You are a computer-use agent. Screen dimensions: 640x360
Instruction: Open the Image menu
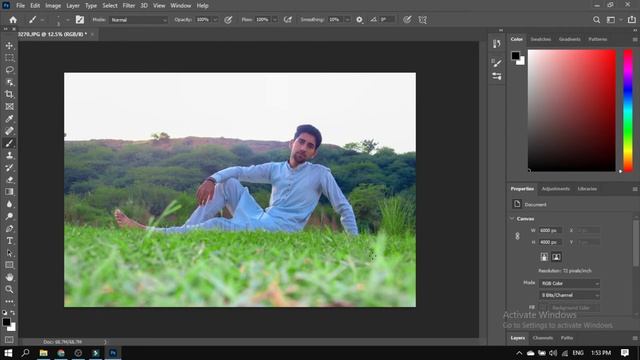tap(53, 6)
